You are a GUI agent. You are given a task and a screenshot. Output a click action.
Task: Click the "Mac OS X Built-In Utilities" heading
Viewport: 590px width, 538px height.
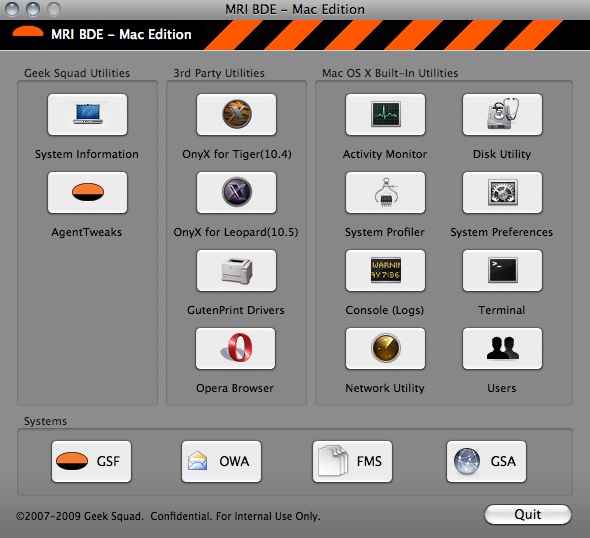(x=390, y=73)
